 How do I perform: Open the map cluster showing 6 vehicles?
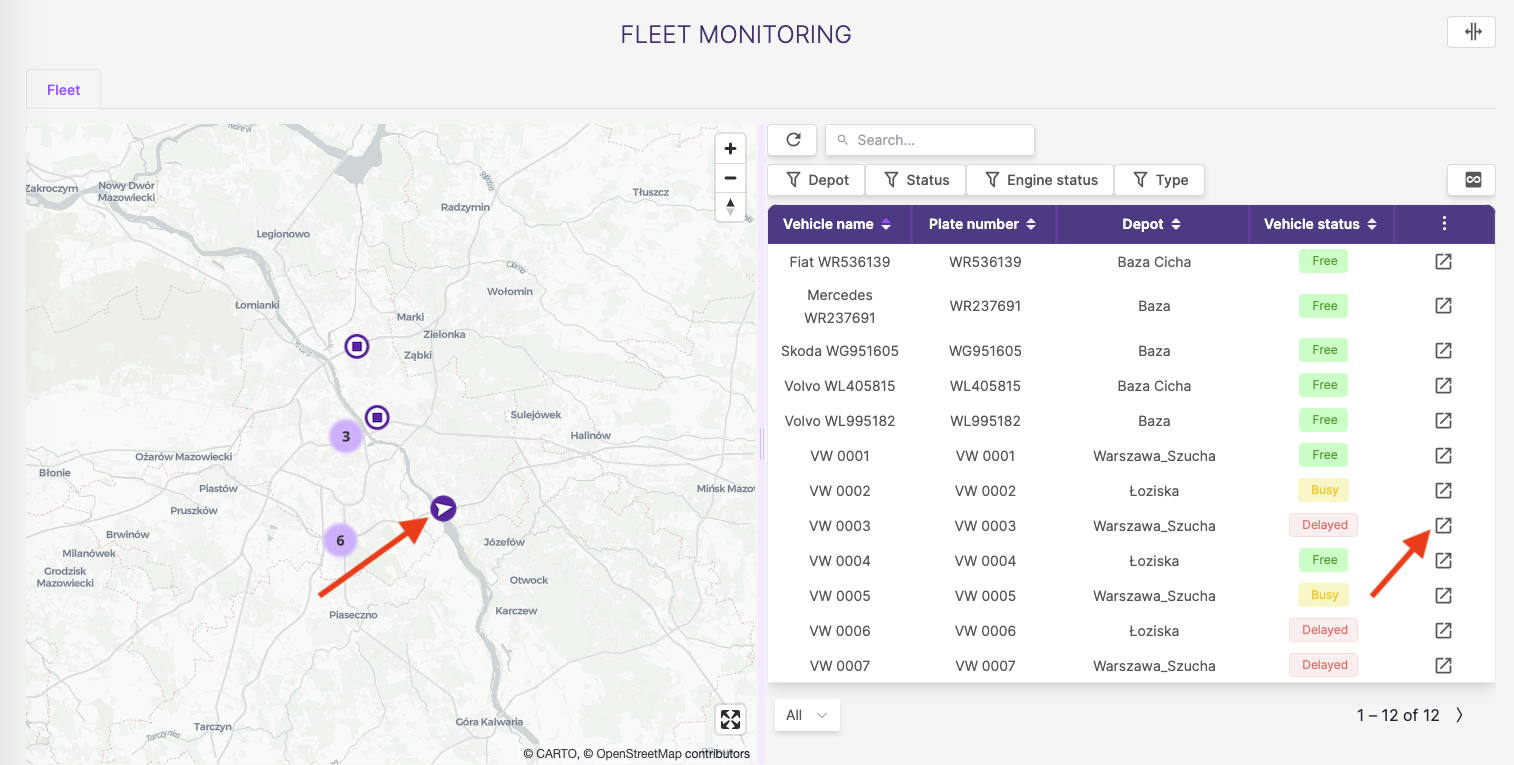point(340,541)
